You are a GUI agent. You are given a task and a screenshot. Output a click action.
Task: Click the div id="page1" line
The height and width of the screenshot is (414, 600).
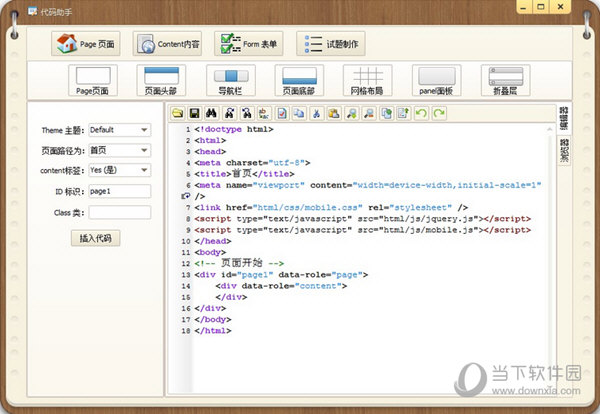click(x=281, y=275)
